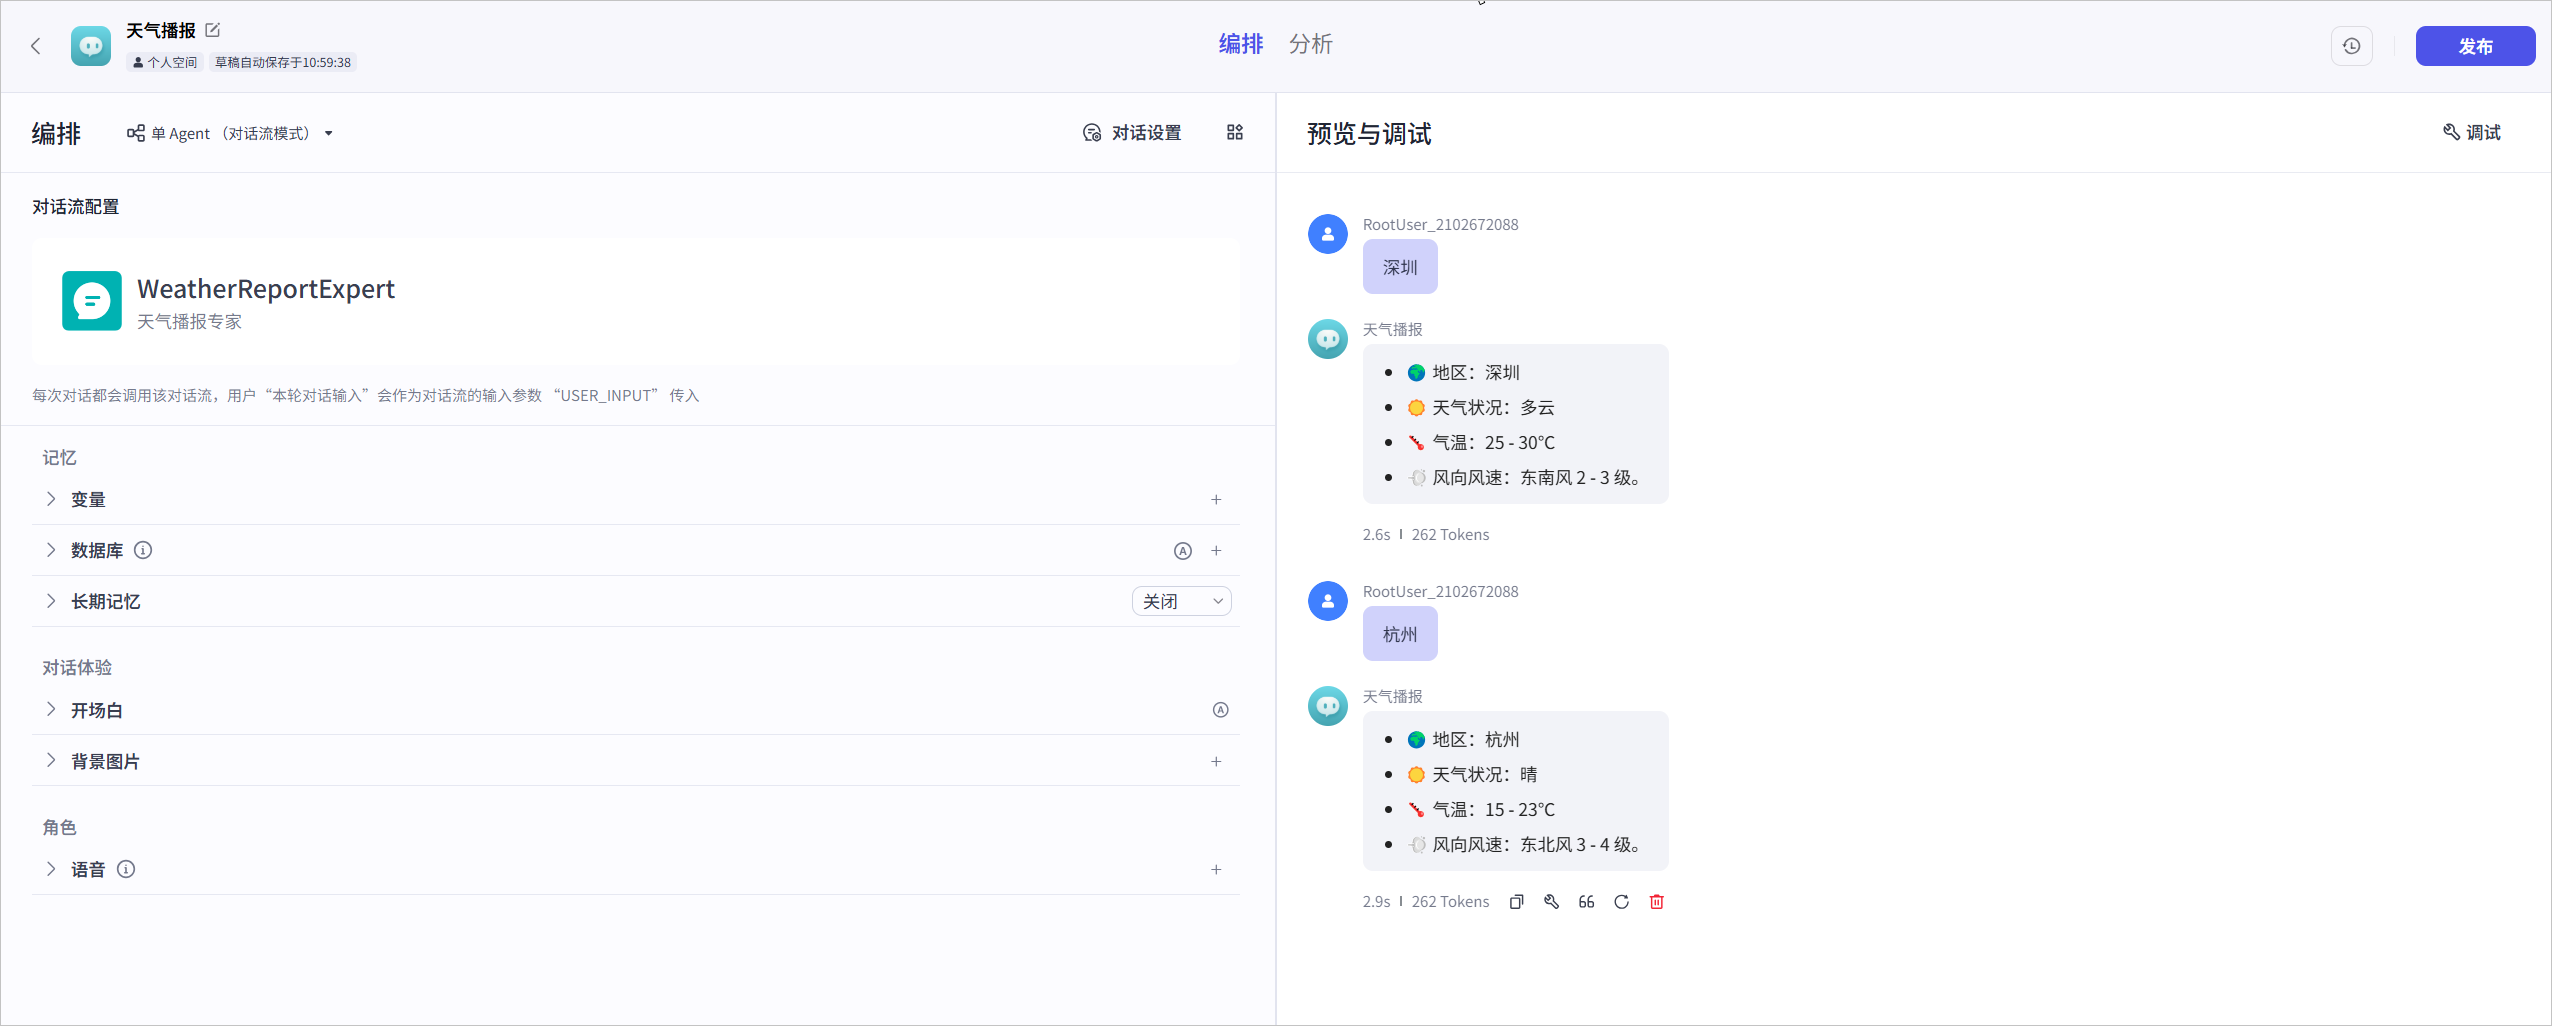Open the grid layout icon beside 对话设置
2552x1026 pixels.
pyautogui.click(x=1235, y=133)
